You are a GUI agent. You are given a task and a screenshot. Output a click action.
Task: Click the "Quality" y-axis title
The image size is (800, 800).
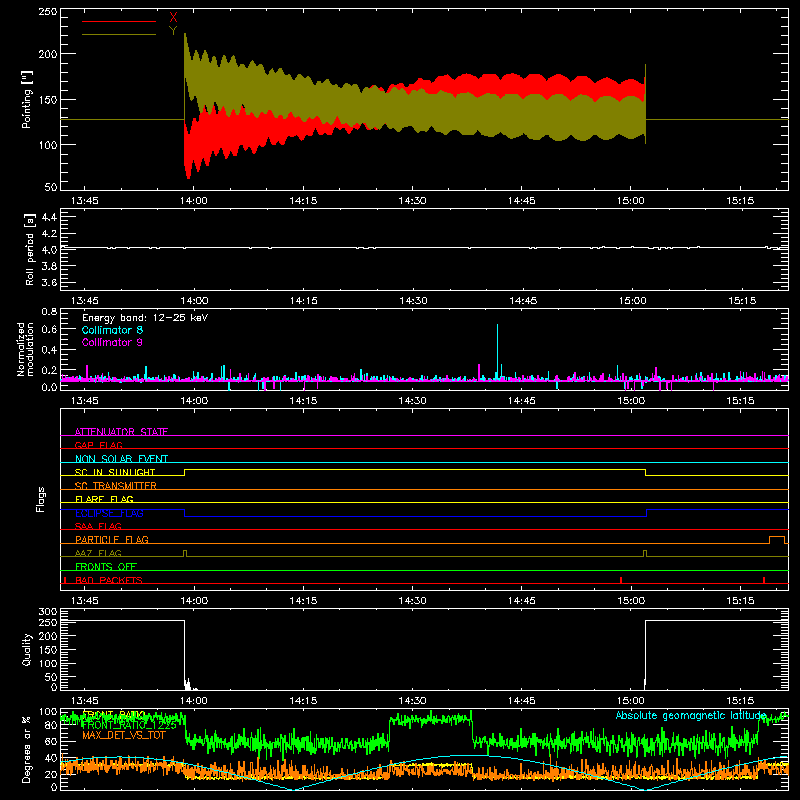[27, 649]
